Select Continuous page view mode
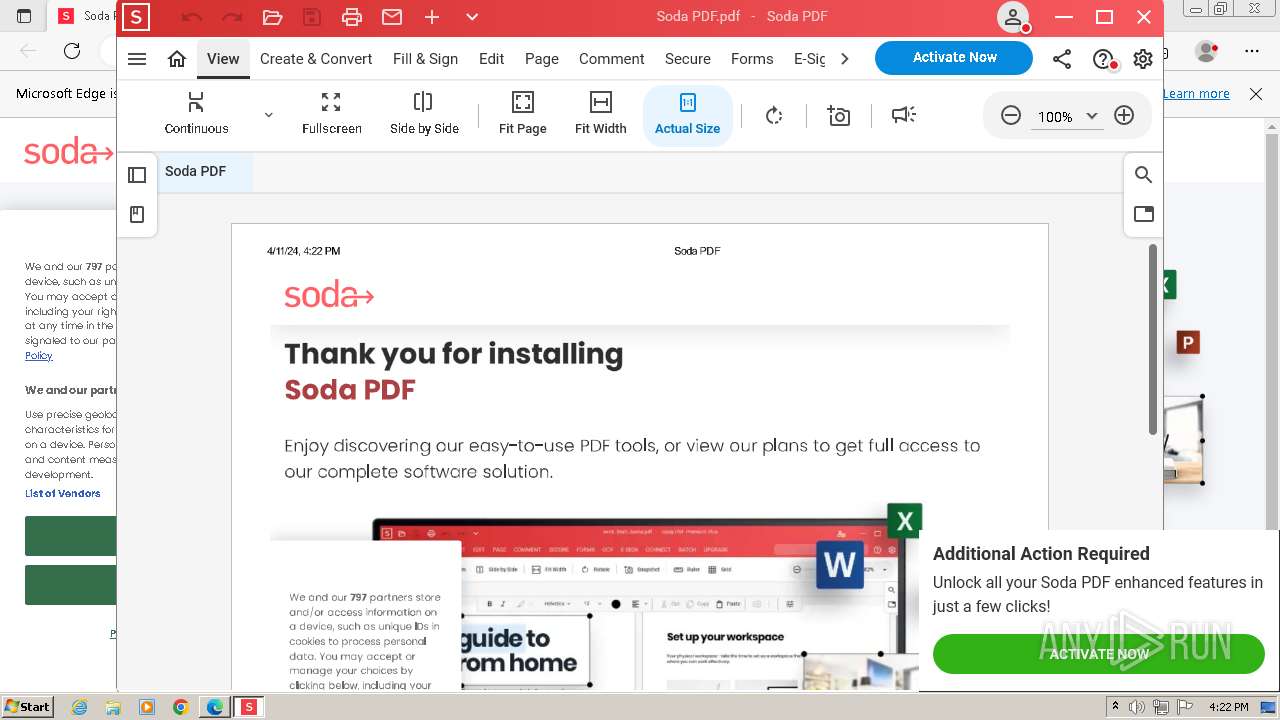The width and height of the screenshot is (1280, 720). tap(196, 114)
